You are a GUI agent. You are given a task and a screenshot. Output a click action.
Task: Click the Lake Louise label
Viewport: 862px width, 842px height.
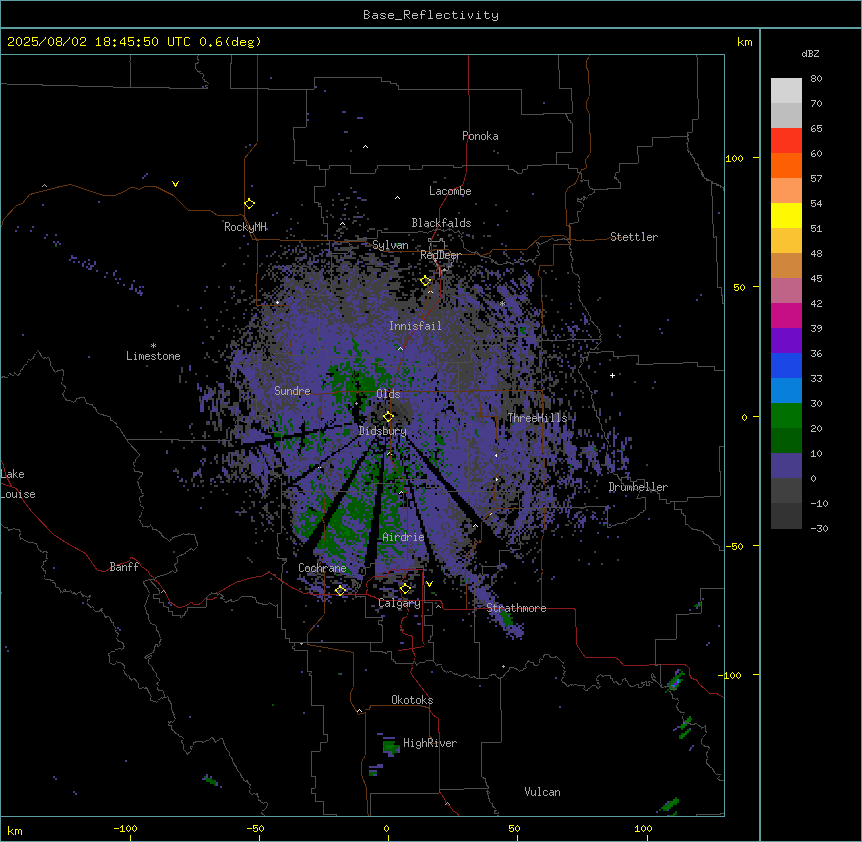pos(18,484)
